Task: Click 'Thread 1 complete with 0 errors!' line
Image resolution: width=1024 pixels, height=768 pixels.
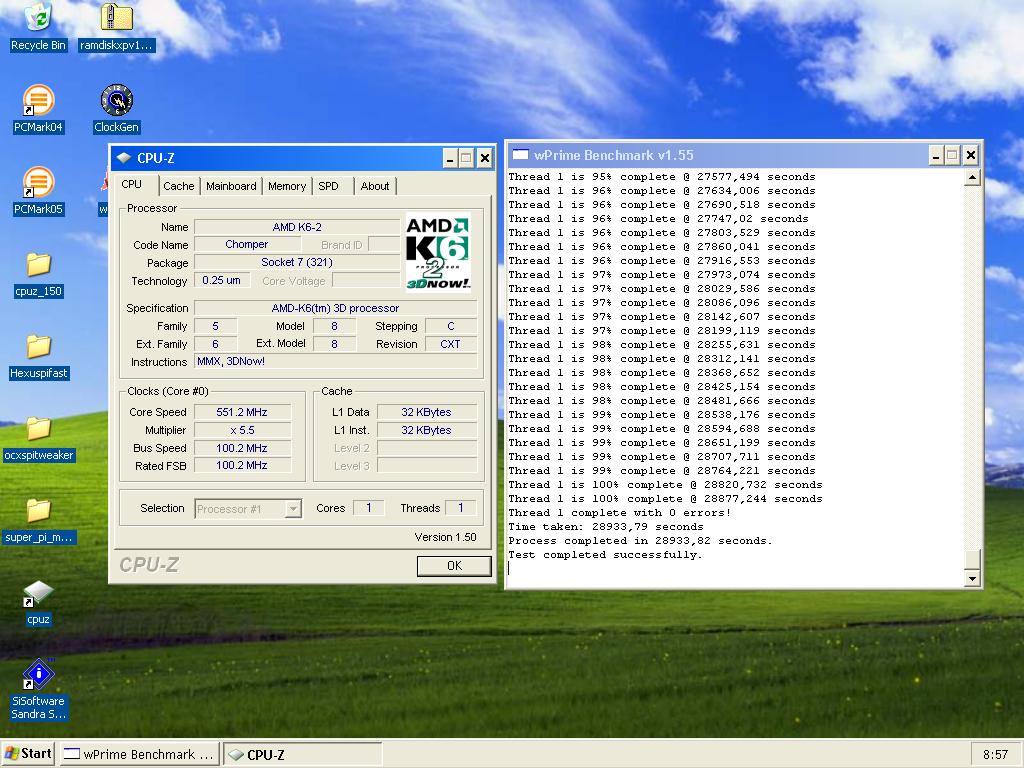Action: [619, 513]
